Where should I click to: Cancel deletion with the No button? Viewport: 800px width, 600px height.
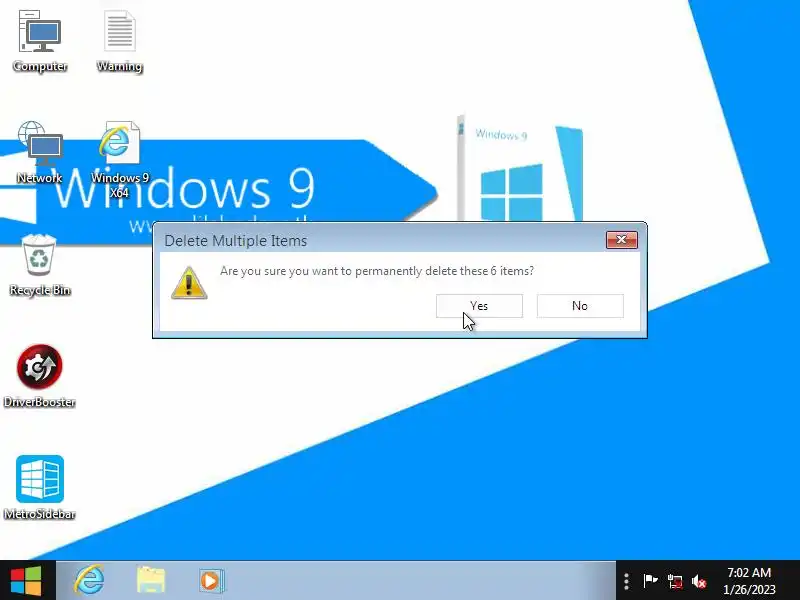[x=580, y=306]
